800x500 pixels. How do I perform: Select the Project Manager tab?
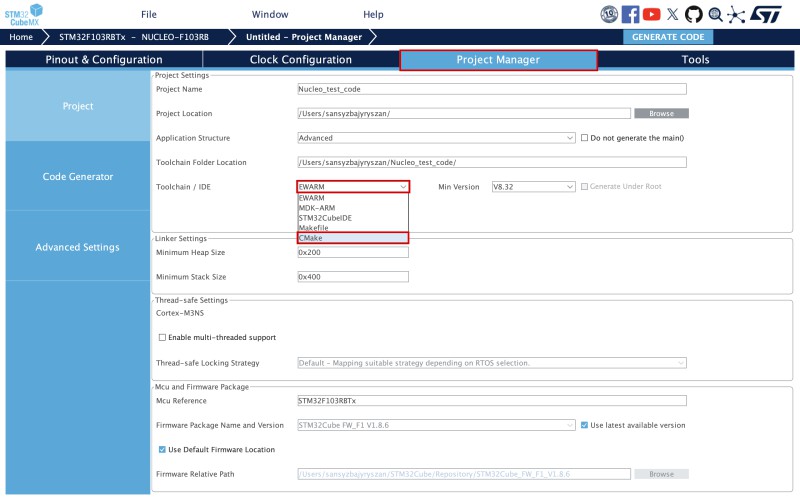498,60
